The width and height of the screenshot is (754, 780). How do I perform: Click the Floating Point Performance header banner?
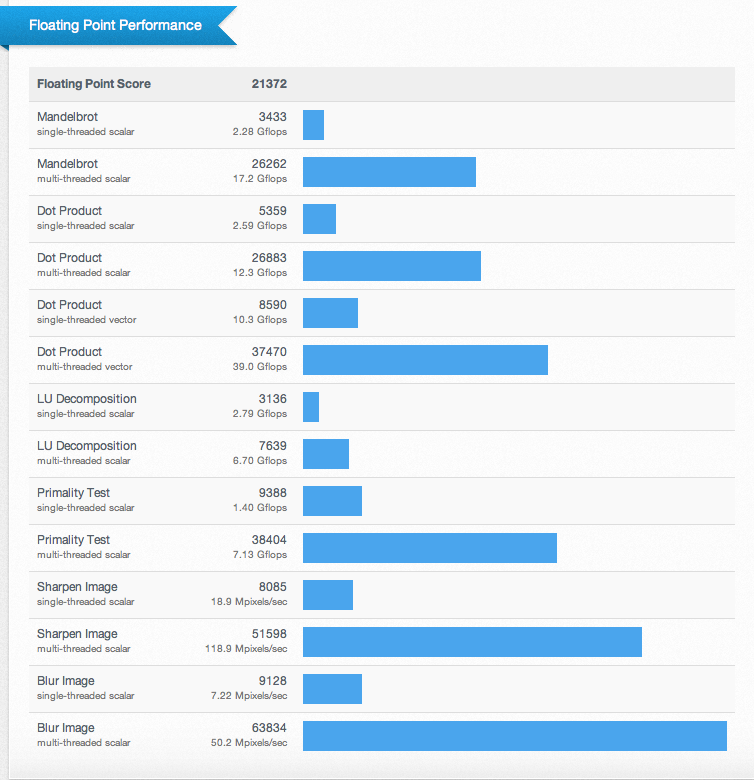click(x=115, y=25)
